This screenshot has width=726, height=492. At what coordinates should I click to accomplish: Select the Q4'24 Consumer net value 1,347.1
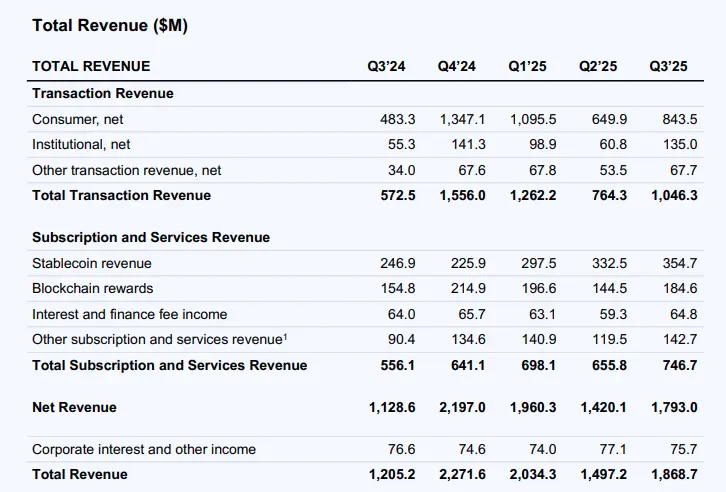(462, 119)
